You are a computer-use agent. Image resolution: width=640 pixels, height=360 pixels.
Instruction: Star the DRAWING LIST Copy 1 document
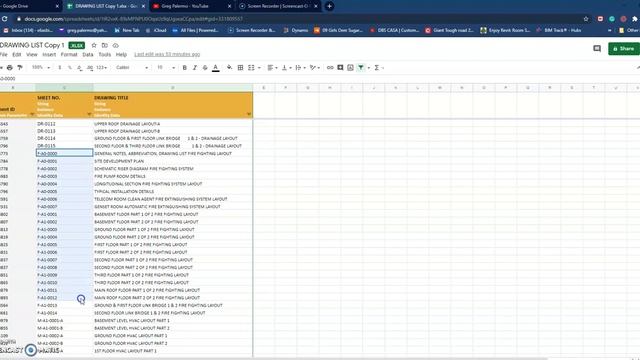[94, 45]
